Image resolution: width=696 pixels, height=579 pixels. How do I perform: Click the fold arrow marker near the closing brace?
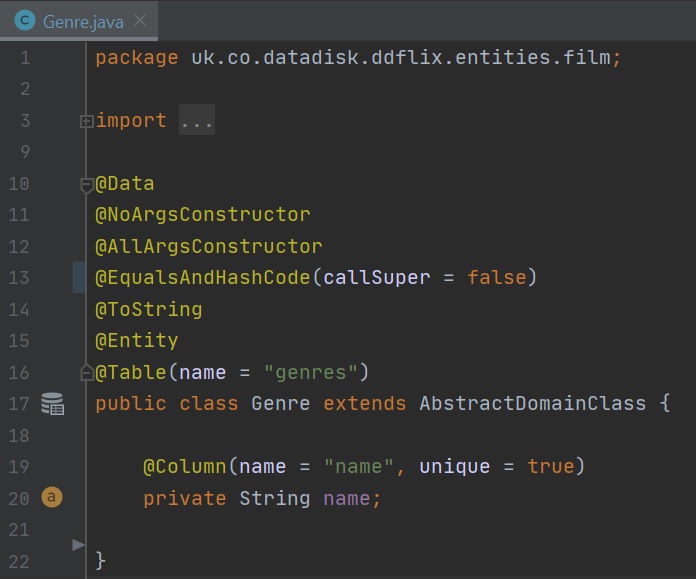79,545
